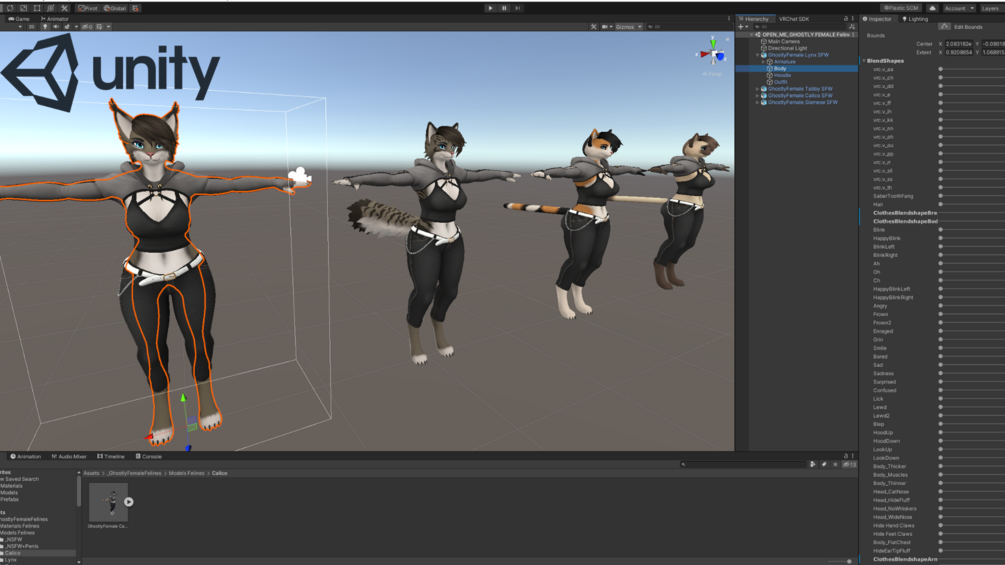
Task: Open the Gizmos dropdown
Action: [x=628, y=27]
